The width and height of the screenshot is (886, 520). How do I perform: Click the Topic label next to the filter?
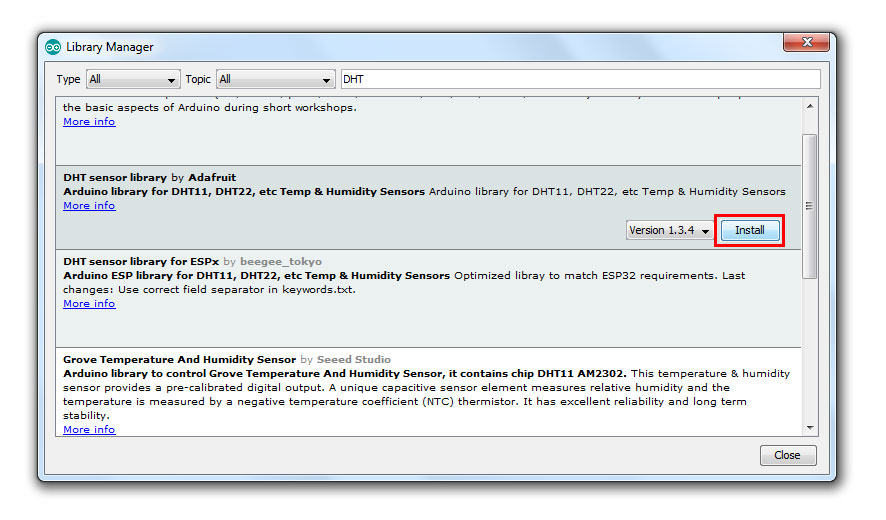[198, 79]
